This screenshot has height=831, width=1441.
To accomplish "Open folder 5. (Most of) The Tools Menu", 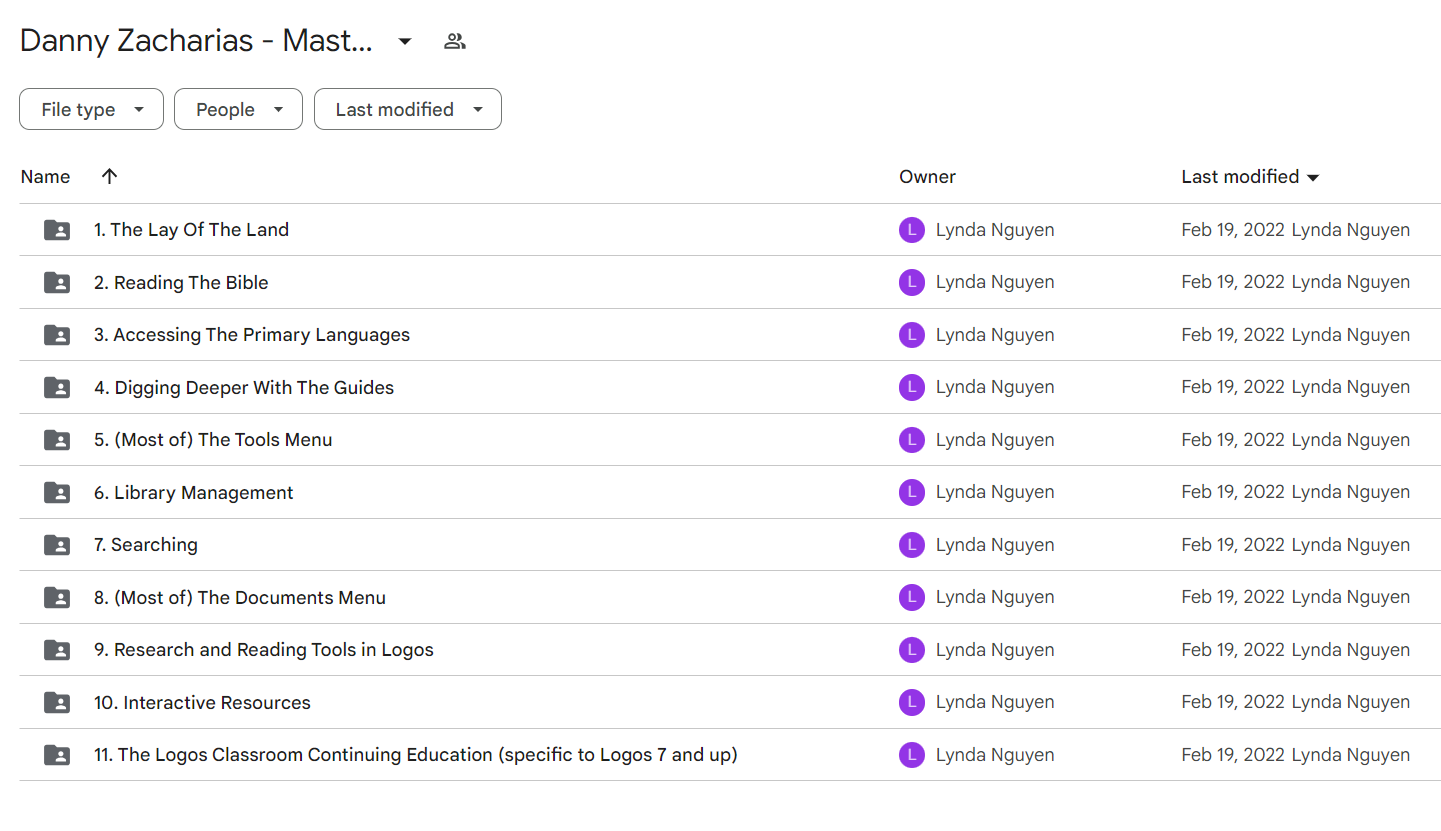I will point(213,440).
